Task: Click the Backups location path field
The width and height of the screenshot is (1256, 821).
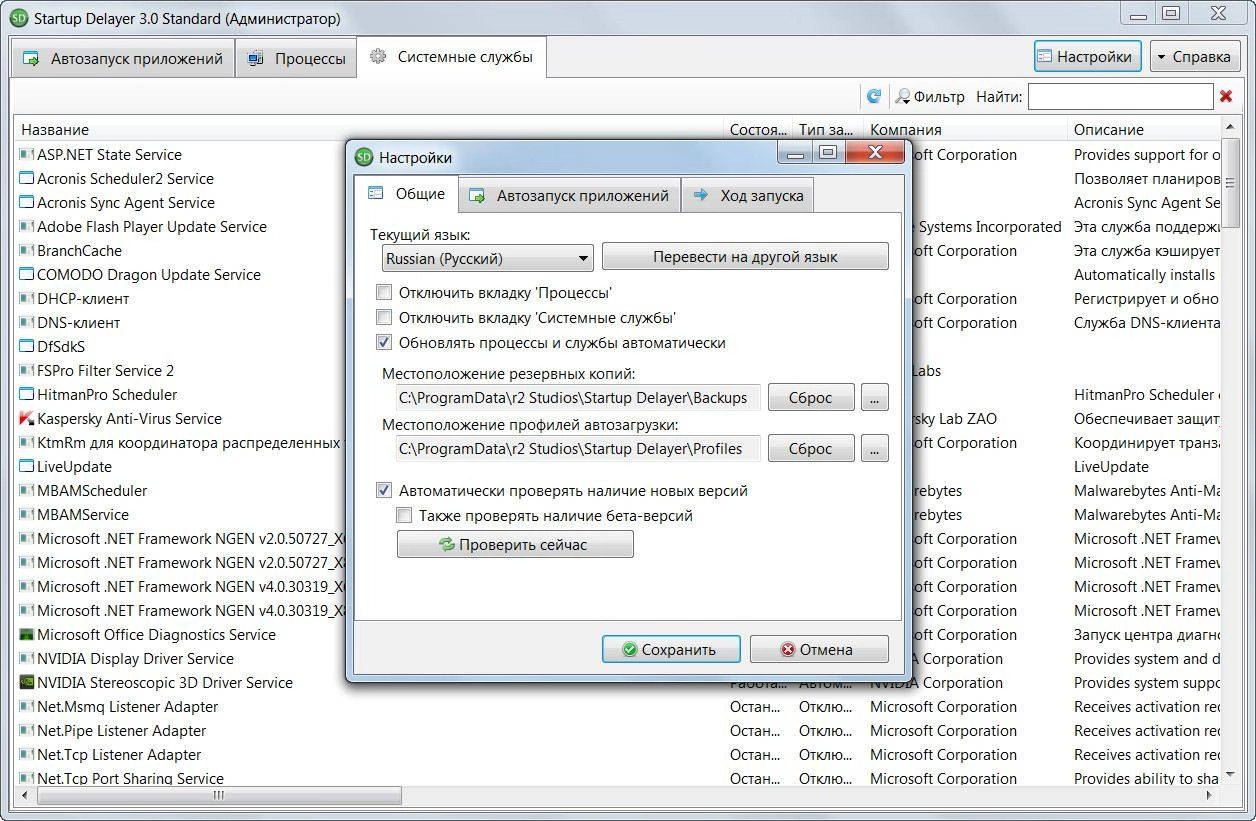Action: pyautogui.click(x=578, y=397)
